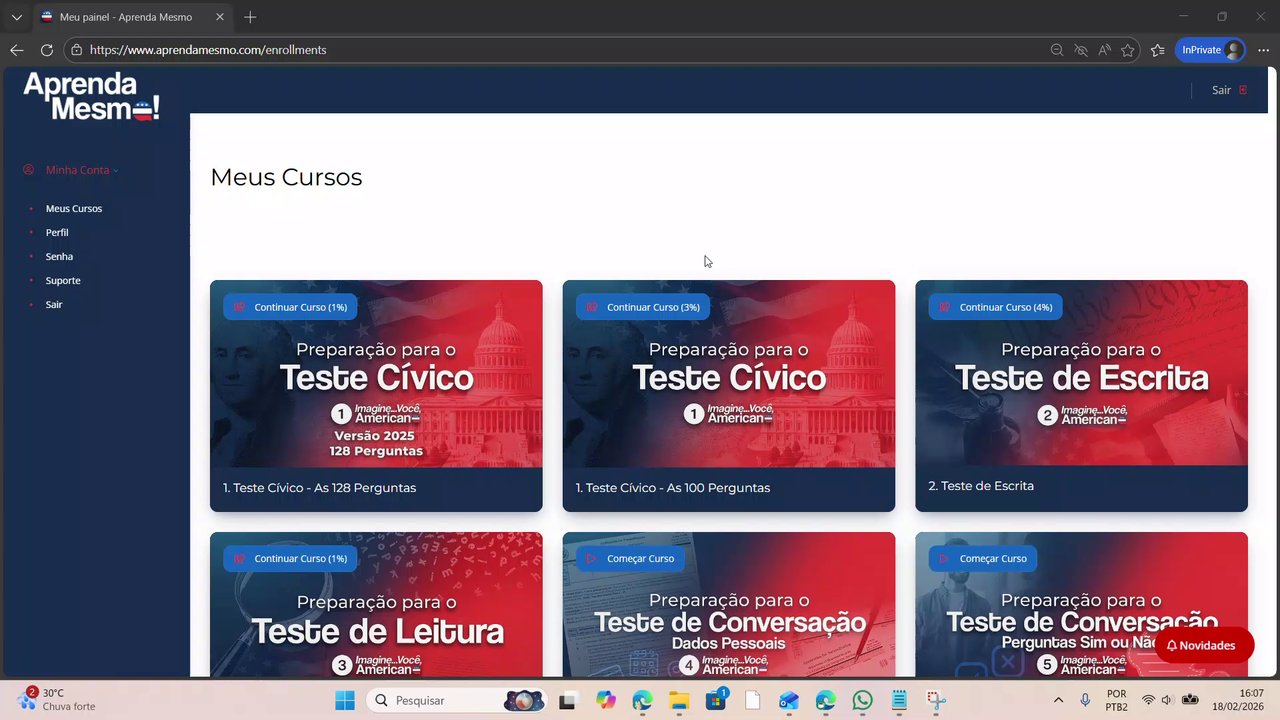Screen dimensions: 1280x720
Task: Click the Aprenda Mesmo logo
Action: click(x=91, y=96)
